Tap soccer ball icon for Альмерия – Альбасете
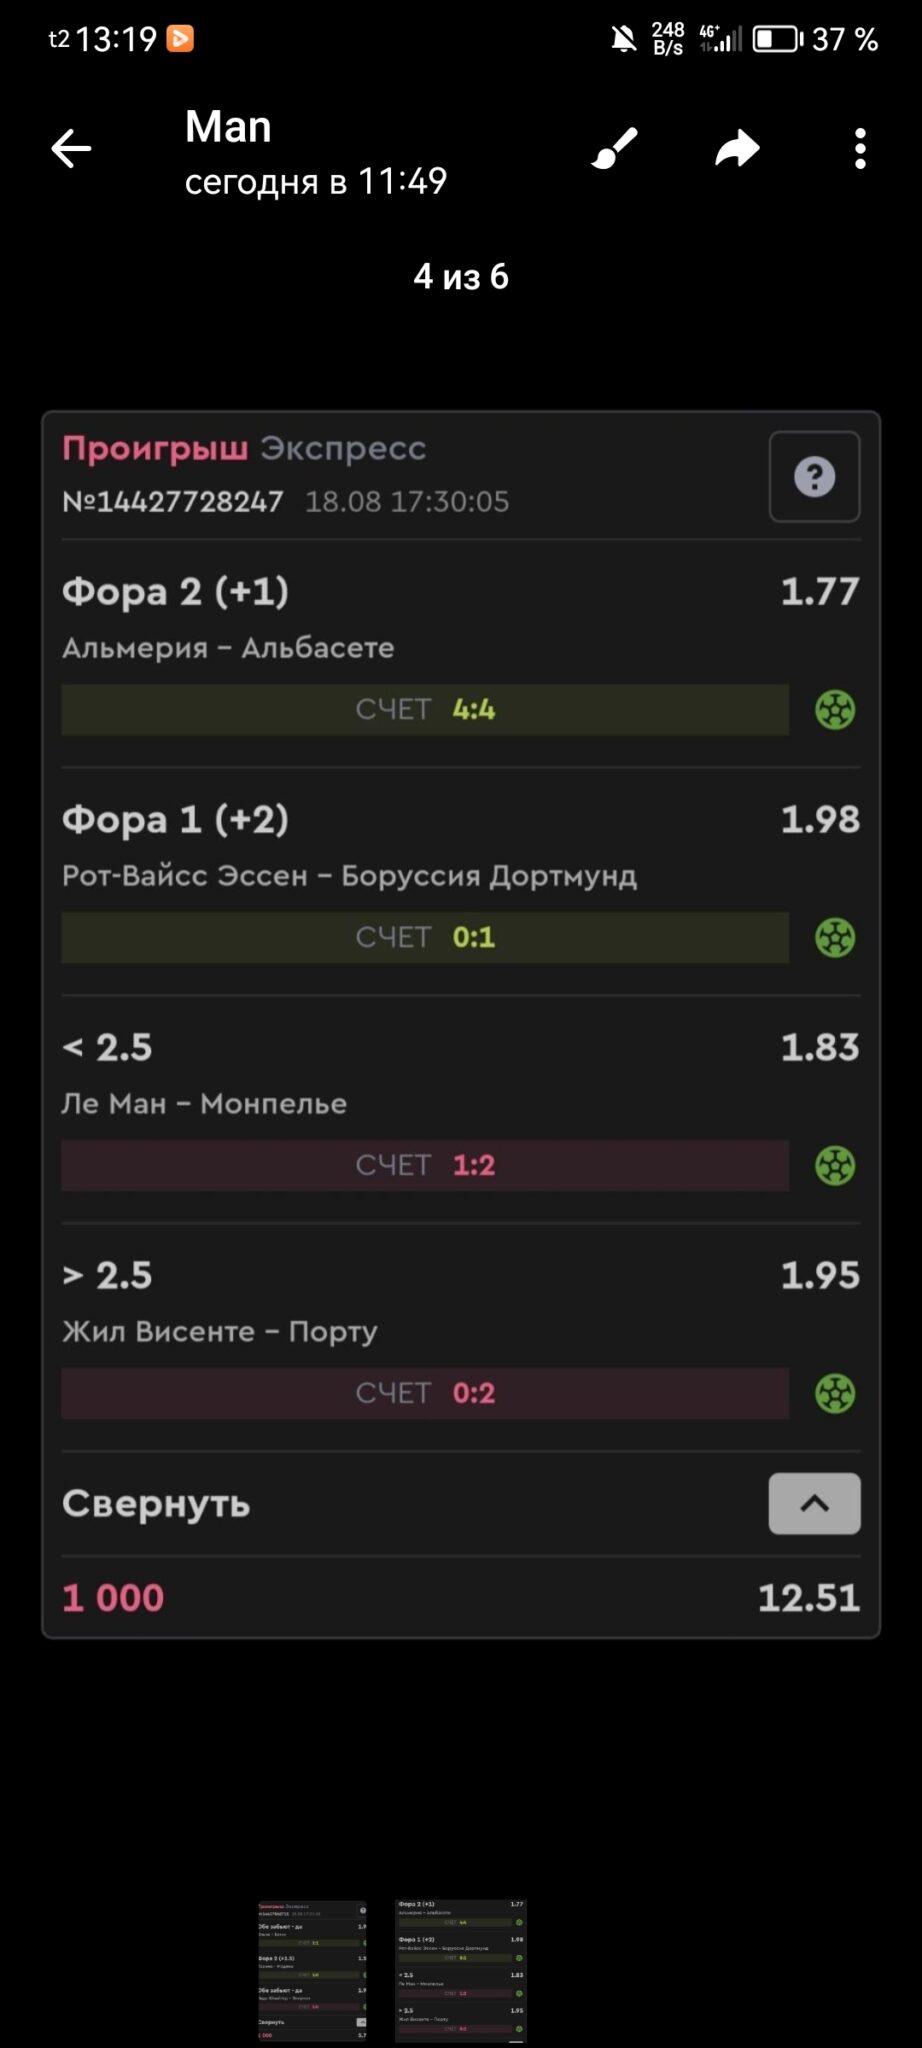The width and height of the screenshot is (922, 2048). click(835, 710)
